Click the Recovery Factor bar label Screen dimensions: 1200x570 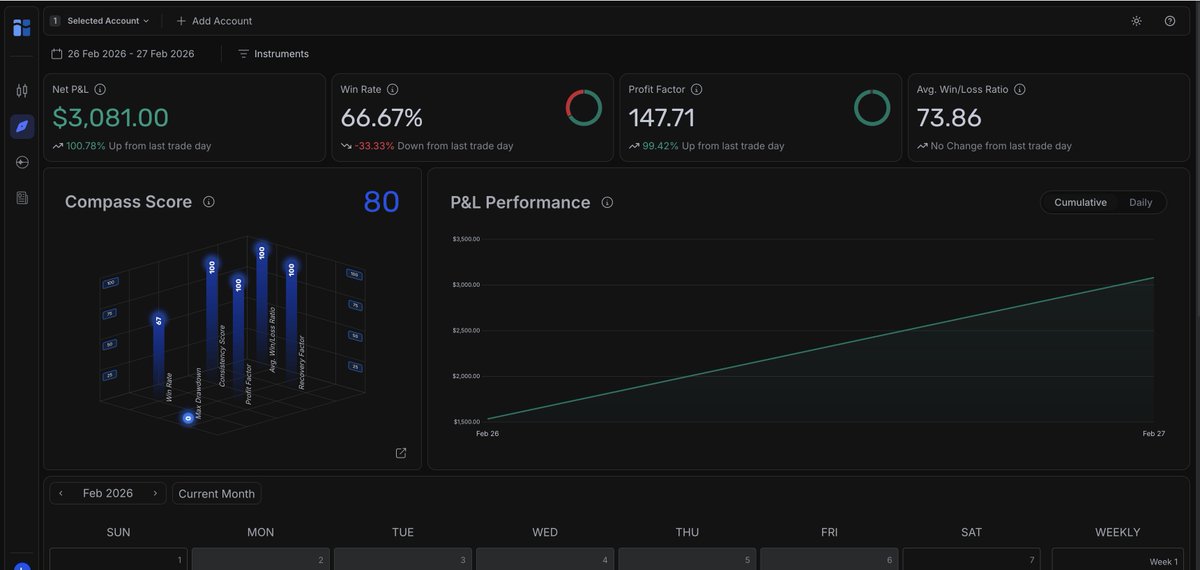(x=302, y=362)
